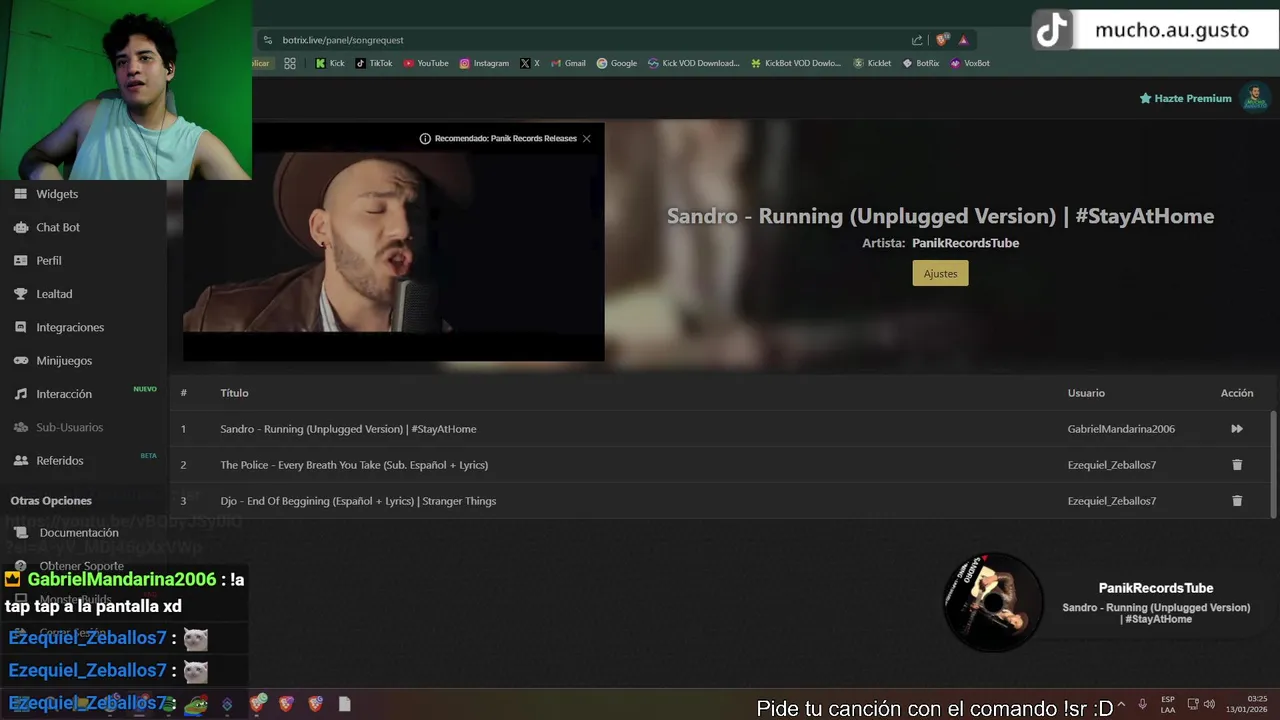Viewport: 1280px width, 720px height.
Task: Open the TikTok bookmark
Action: click(374, 63)
